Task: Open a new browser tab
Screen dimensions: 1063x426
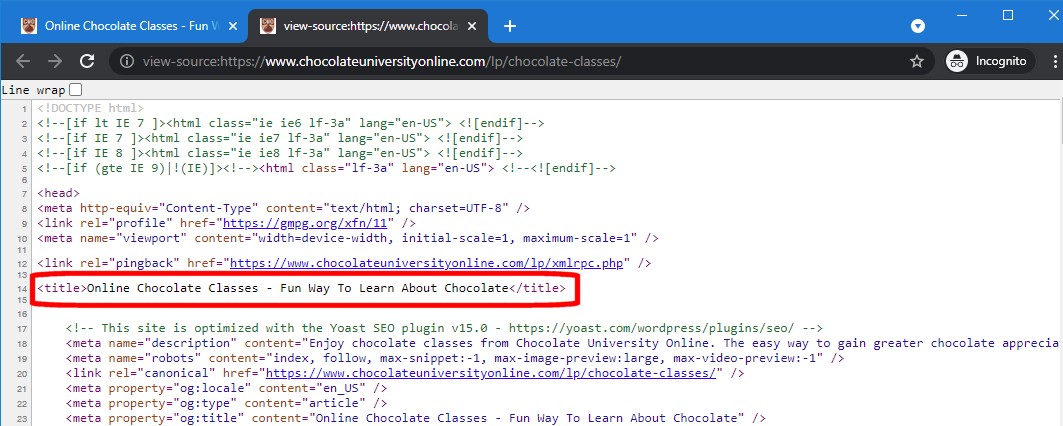Action: tap(510, 26)
